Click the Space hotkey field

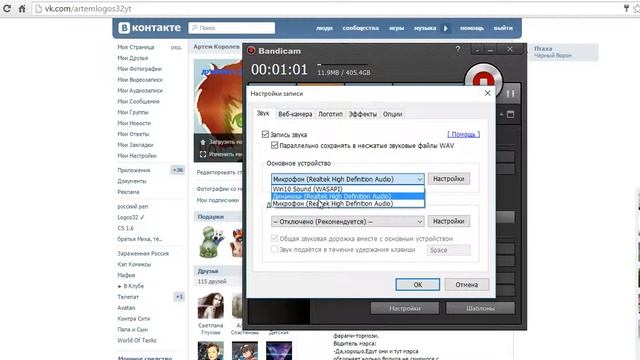point(449,250)
